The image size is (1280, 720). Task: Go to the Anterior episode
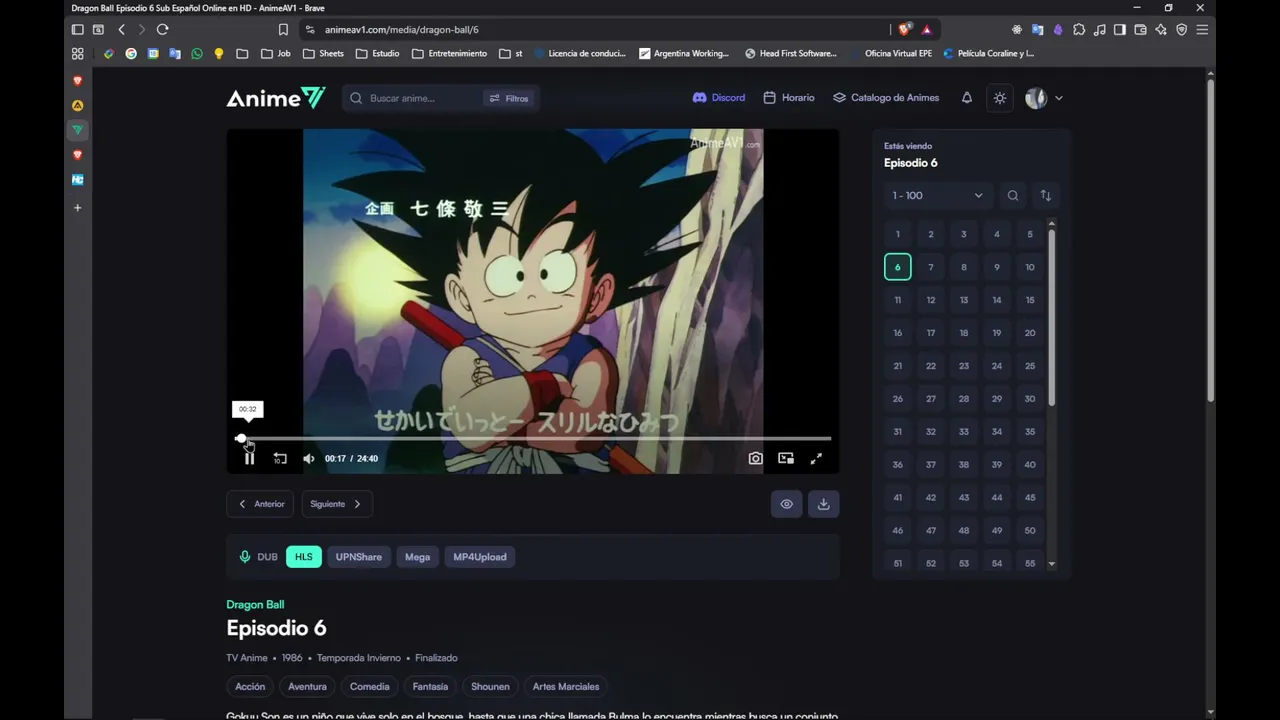pos(261,504)
